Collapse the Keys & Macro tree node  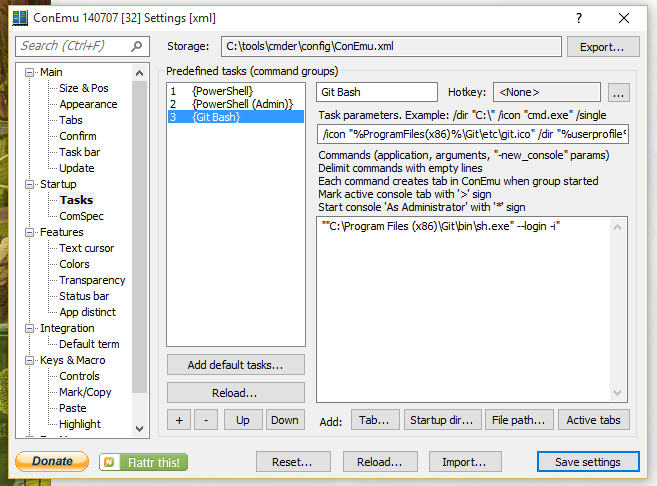pyautogui.click(x=29, y=360)
